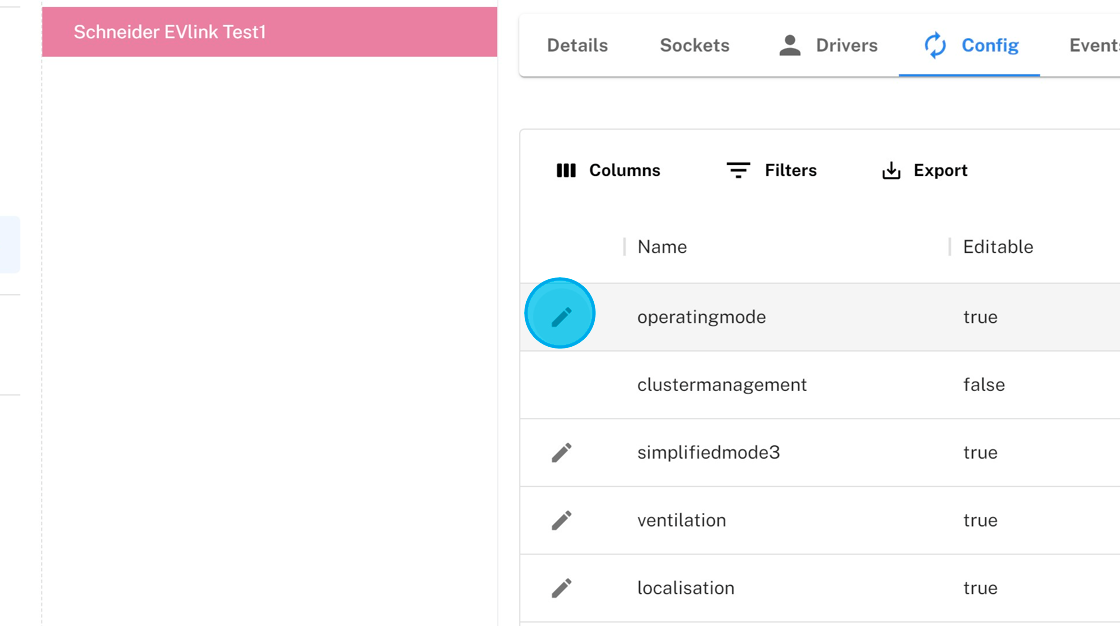The height and width of the screenshot is (626, 1120).
Task: Click the operatingmode name cell
Action: point(701,317)
